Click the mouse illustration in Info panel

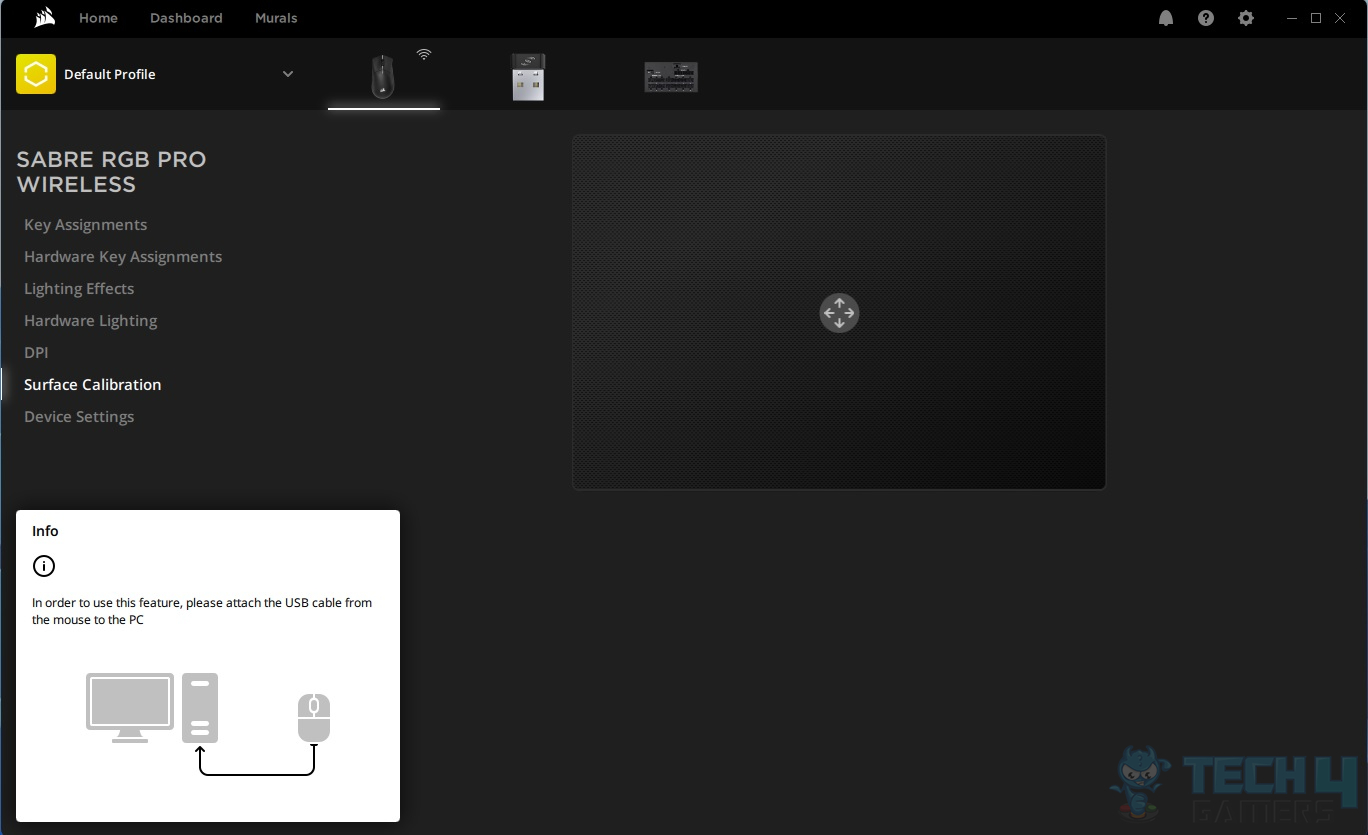314,717
